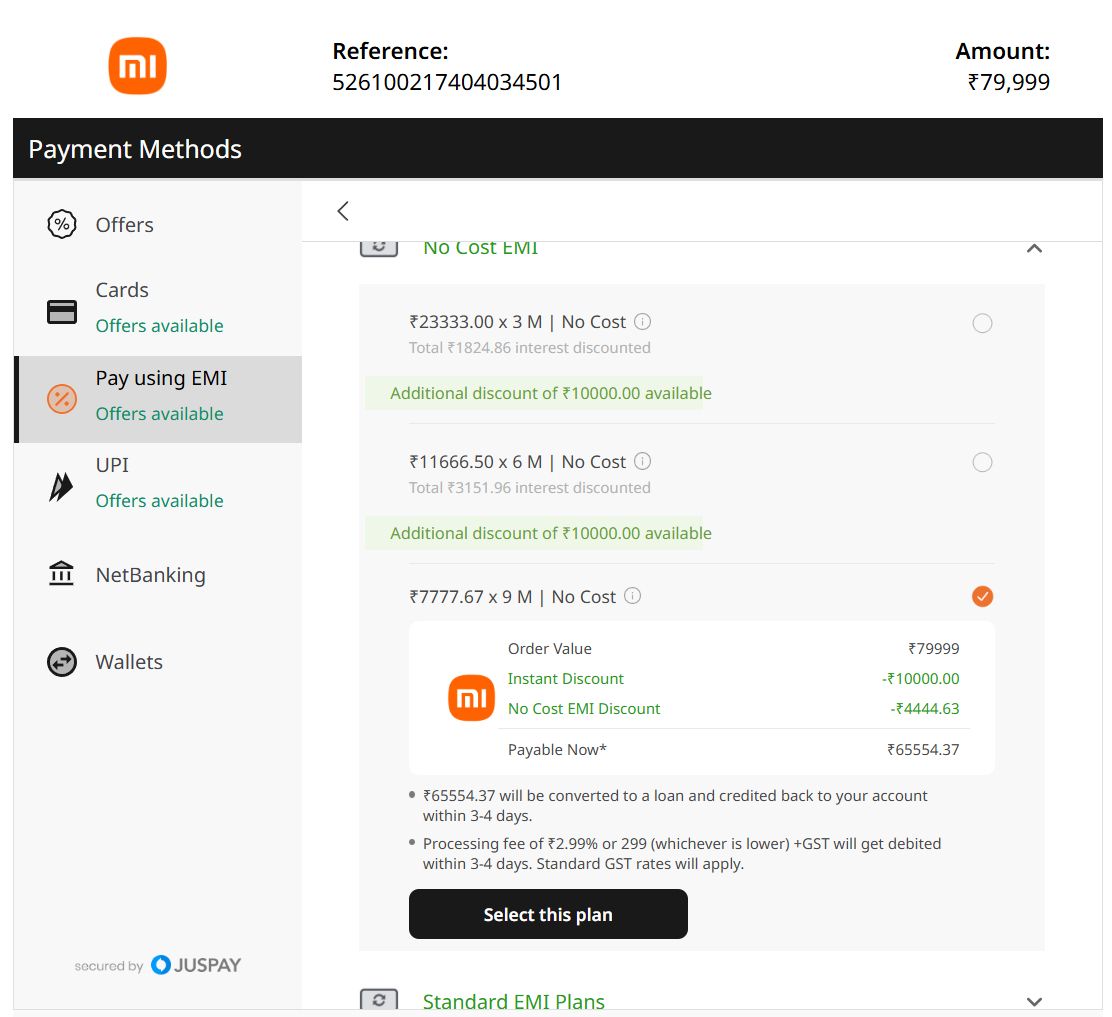Select the 3 month No Cost EMI radio
This screenshot has width=1112, height=1017.
[982, 323]
